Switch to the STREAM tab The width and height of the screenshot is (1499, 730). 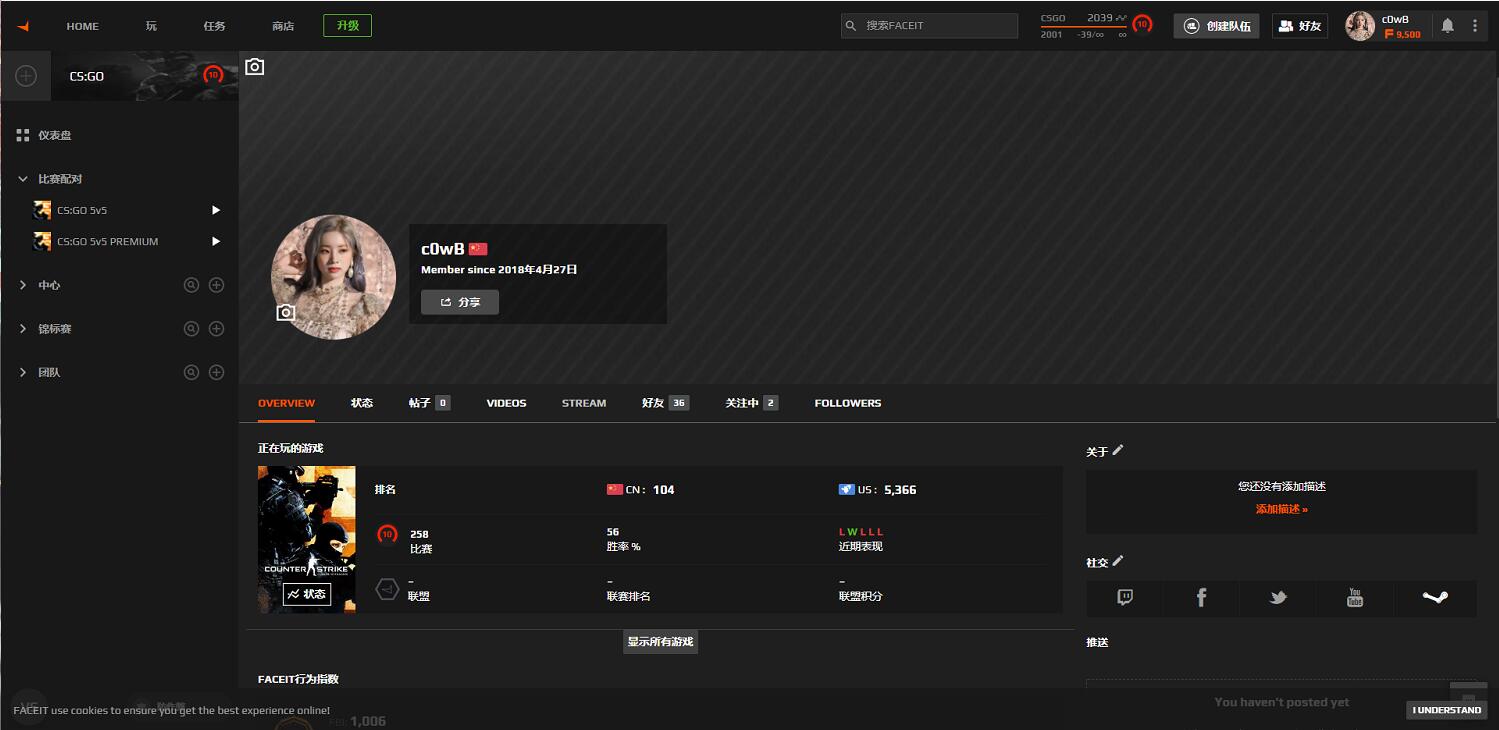pos(584,403)
